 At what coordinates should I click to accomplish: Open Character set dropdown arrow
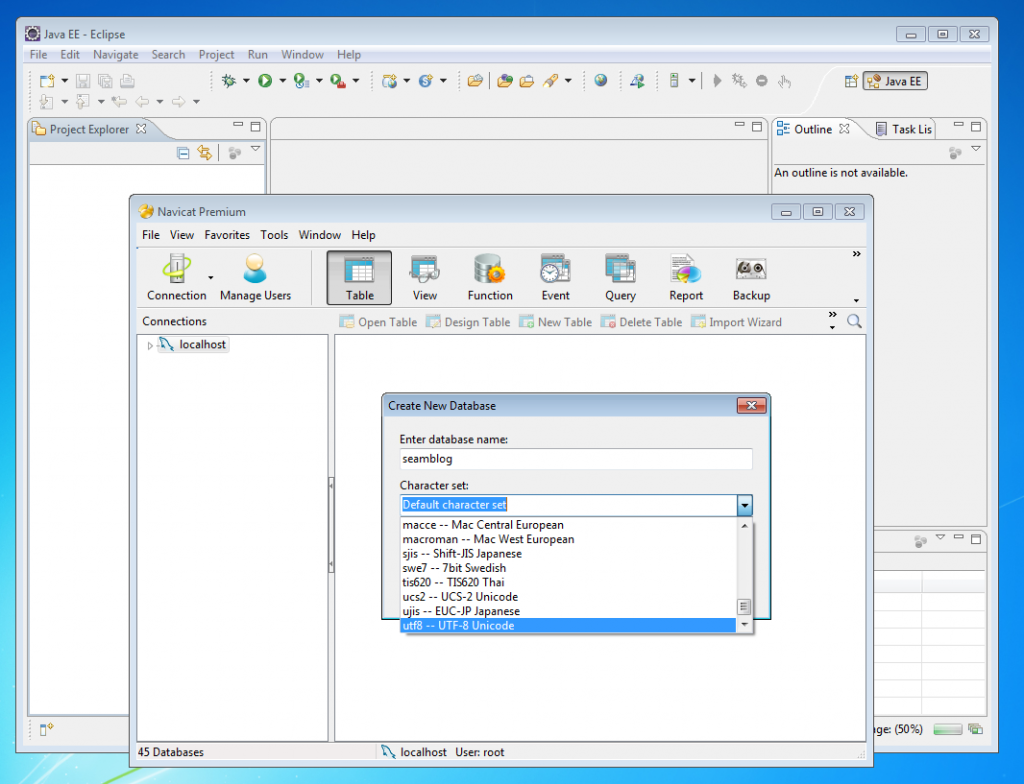(744, 505)
